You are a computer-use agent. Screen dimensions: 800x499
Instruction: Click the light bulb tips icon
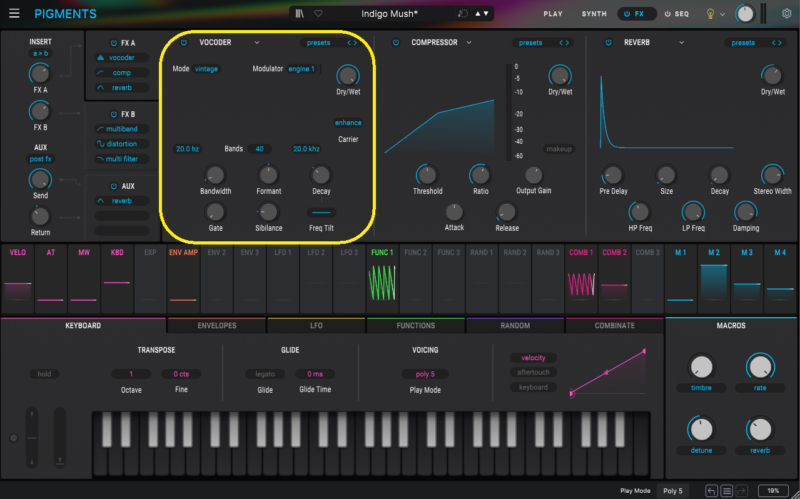(710, 14)
